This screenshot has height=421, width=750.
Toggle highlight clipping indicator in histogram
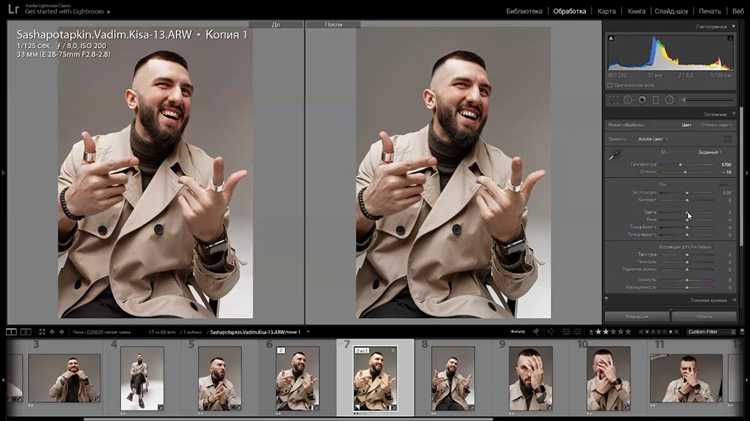click(730, 38)
